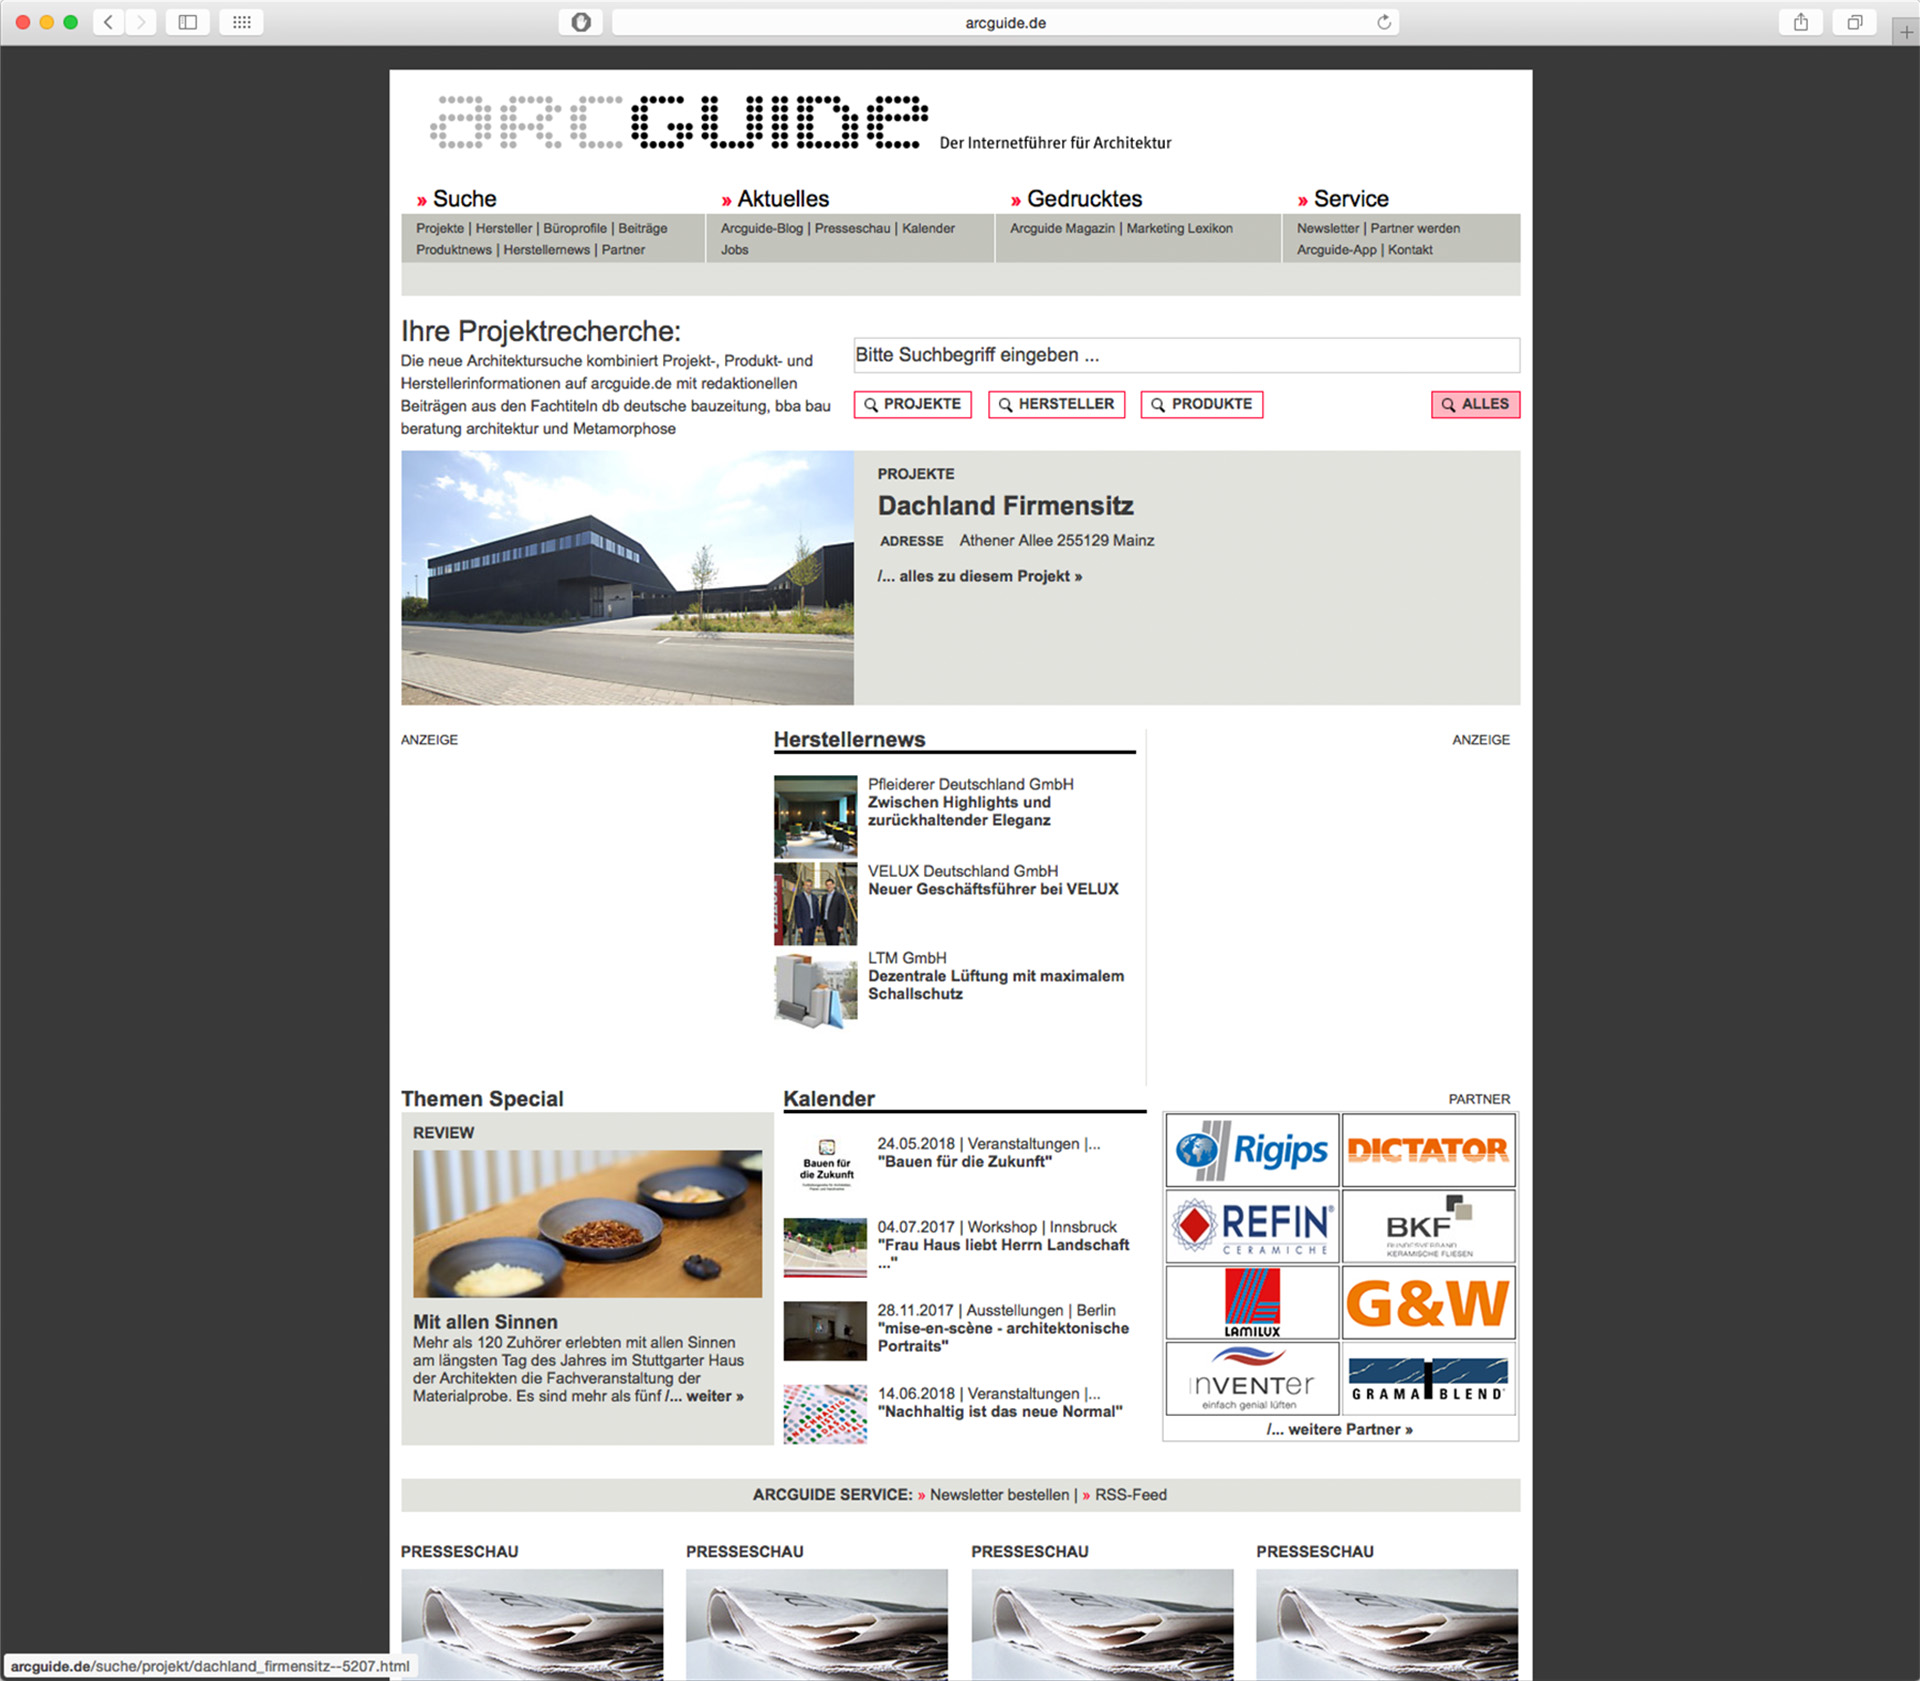Open the DICTATOR partner logo

(x=1427, y=1150)
